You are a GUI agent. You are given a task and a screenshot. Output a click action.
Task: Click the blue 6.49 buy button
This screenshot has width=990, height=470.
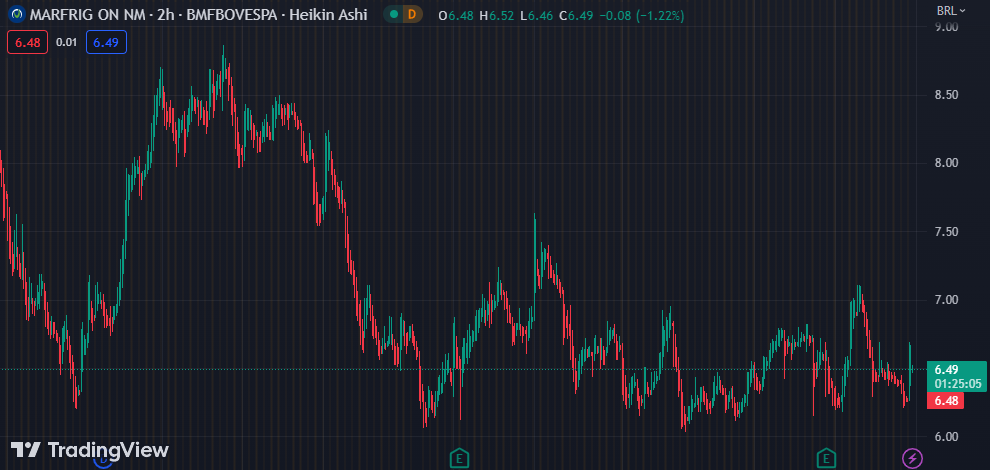106,42
